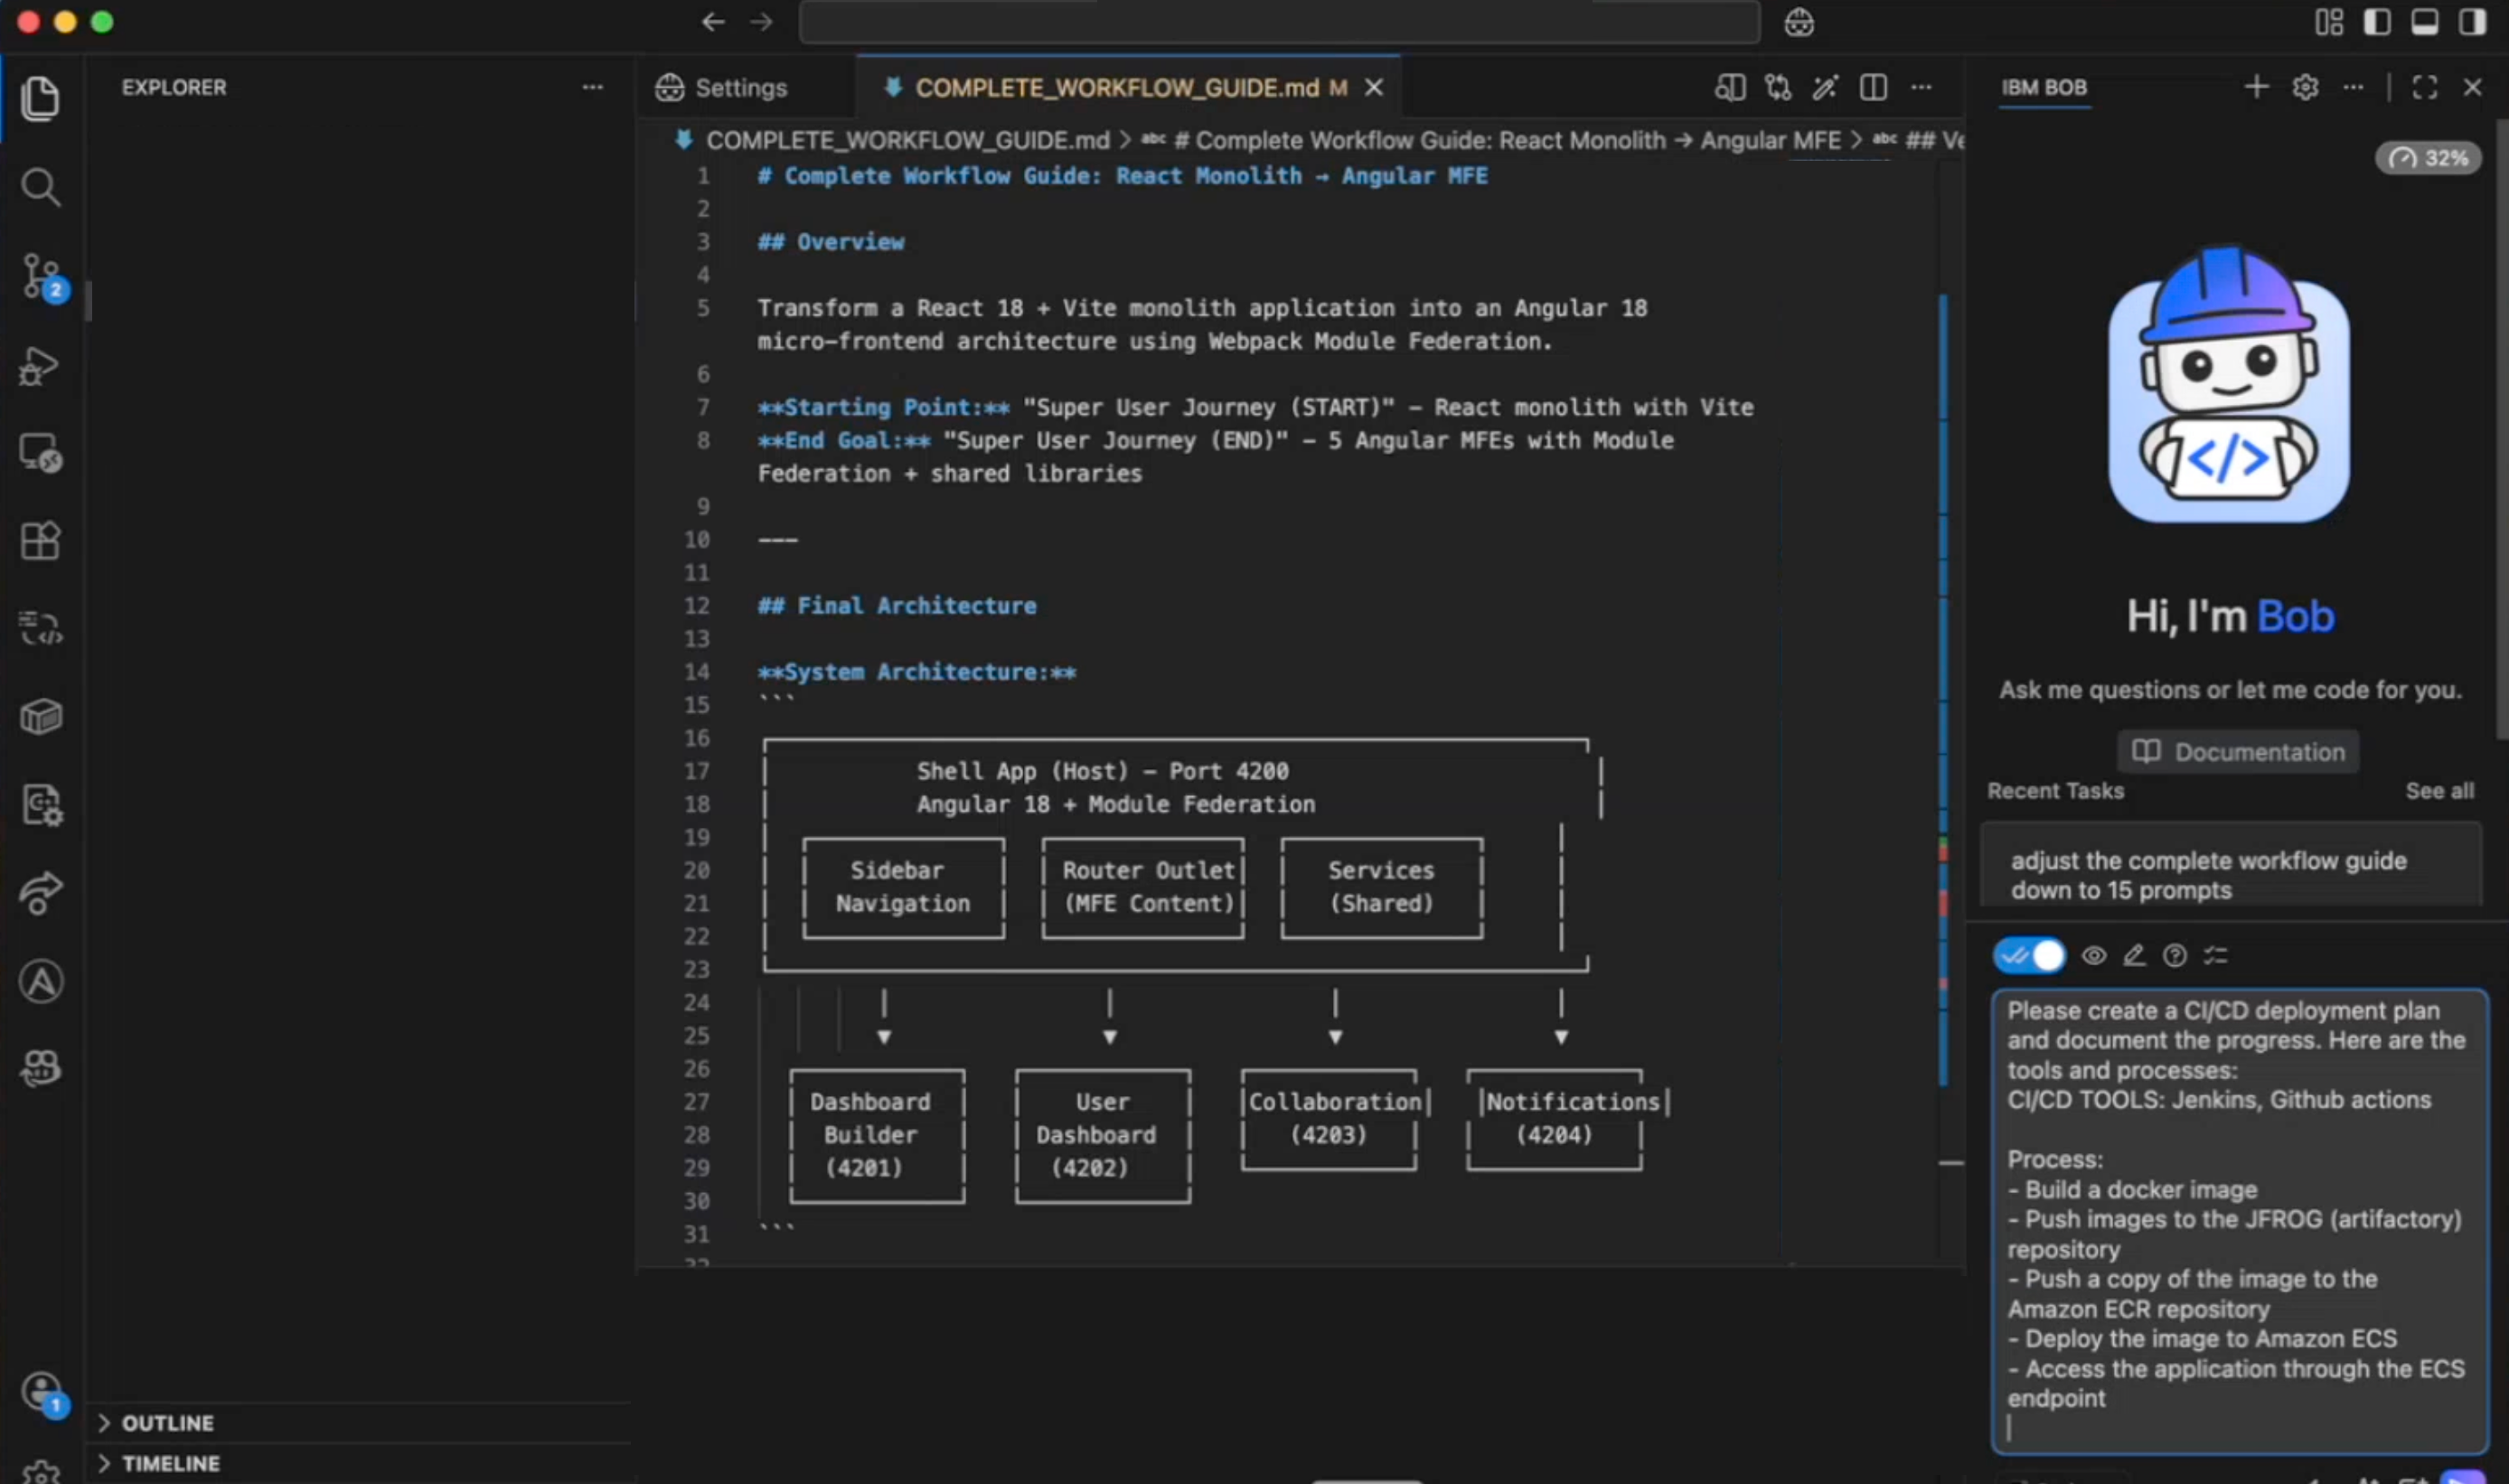This screenshot has height=1484, width=2509.
Task: Click Customize Layout icon in title bar
Action: click(2329, 22)
